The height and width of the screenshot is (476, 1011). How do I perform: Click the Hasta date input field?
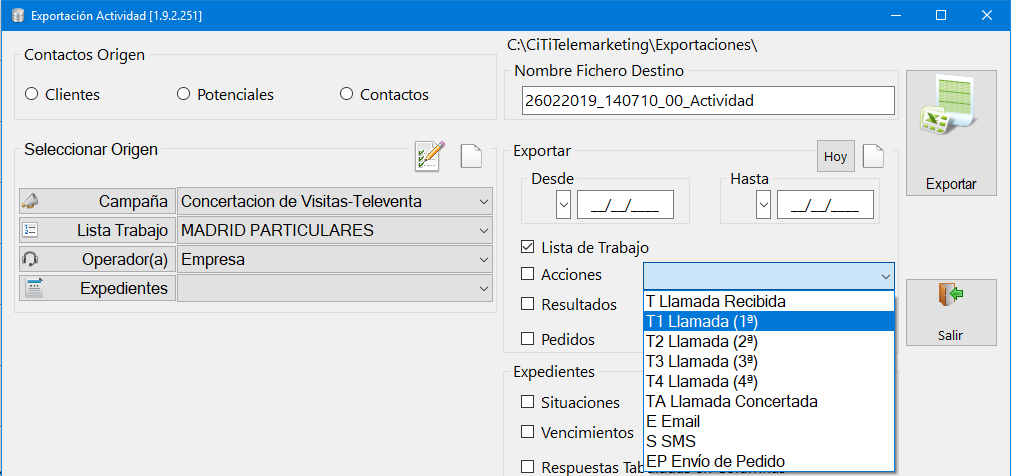[x=825, y=205]
